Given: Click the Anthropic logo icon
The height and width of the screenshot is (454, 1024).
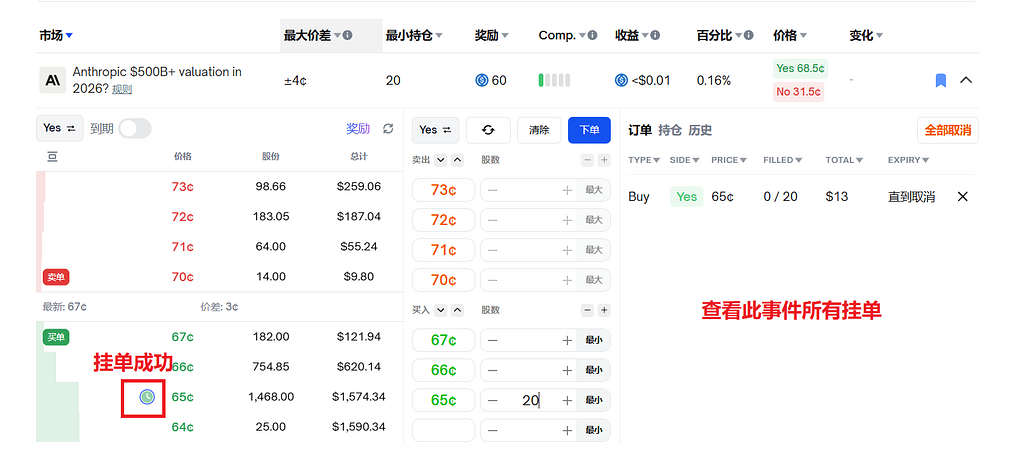Looking at the screenshot, I should click(x=52, y=80).
